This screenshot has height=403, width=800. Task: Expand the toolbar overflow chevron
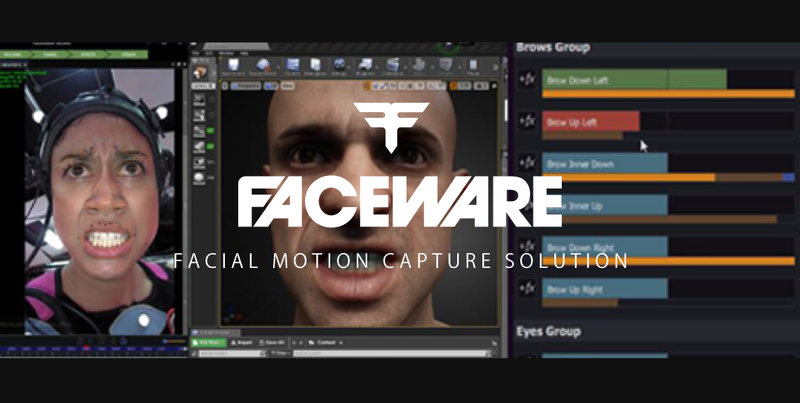pyautogui.click(x=495, y=67)
